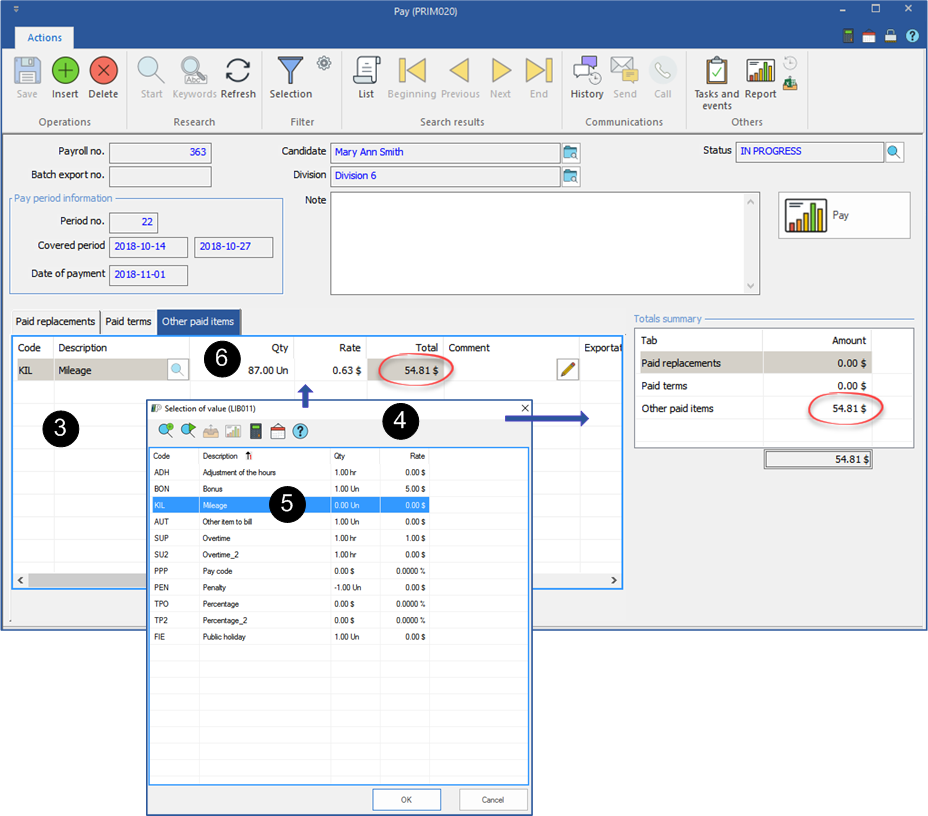Open filter settings gear icon
928x816 pixels.
pos(324,63)
